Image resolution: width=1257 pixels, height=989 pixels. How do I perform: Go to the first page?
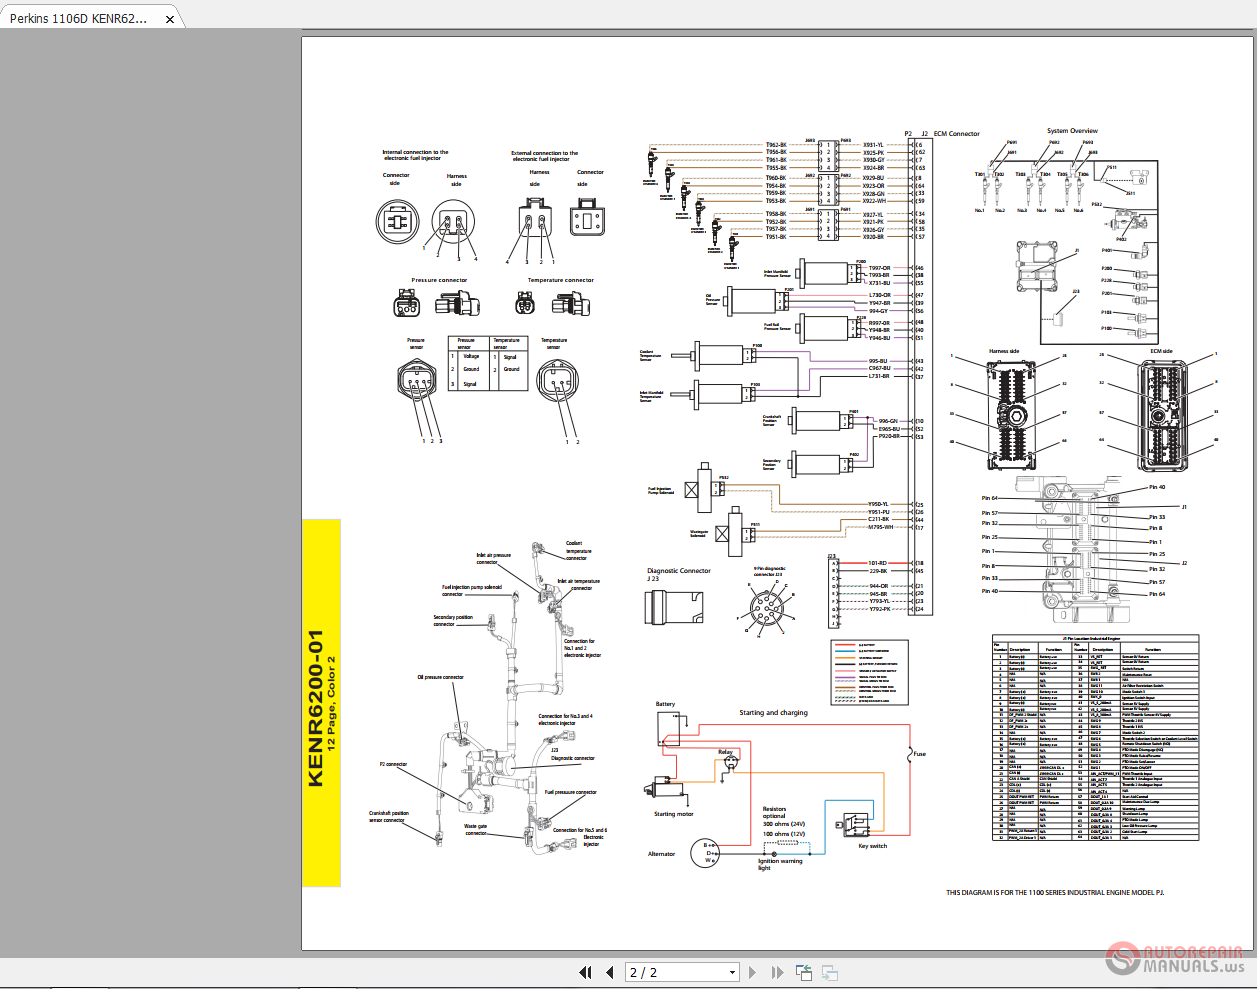585,972
